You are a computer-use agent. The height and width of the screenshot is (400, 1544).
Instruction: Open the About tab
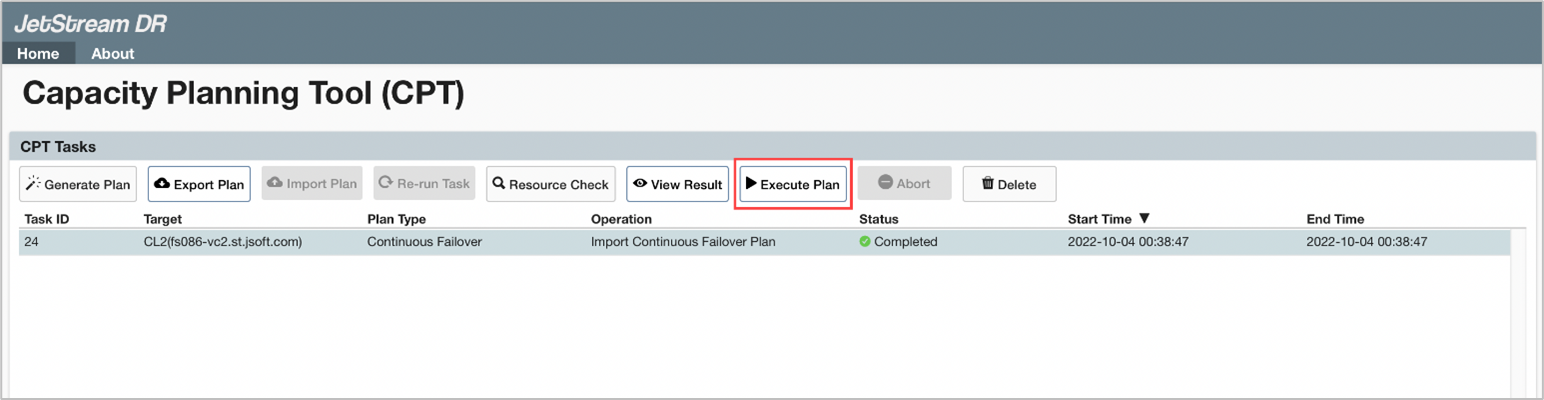pos(113,53)
